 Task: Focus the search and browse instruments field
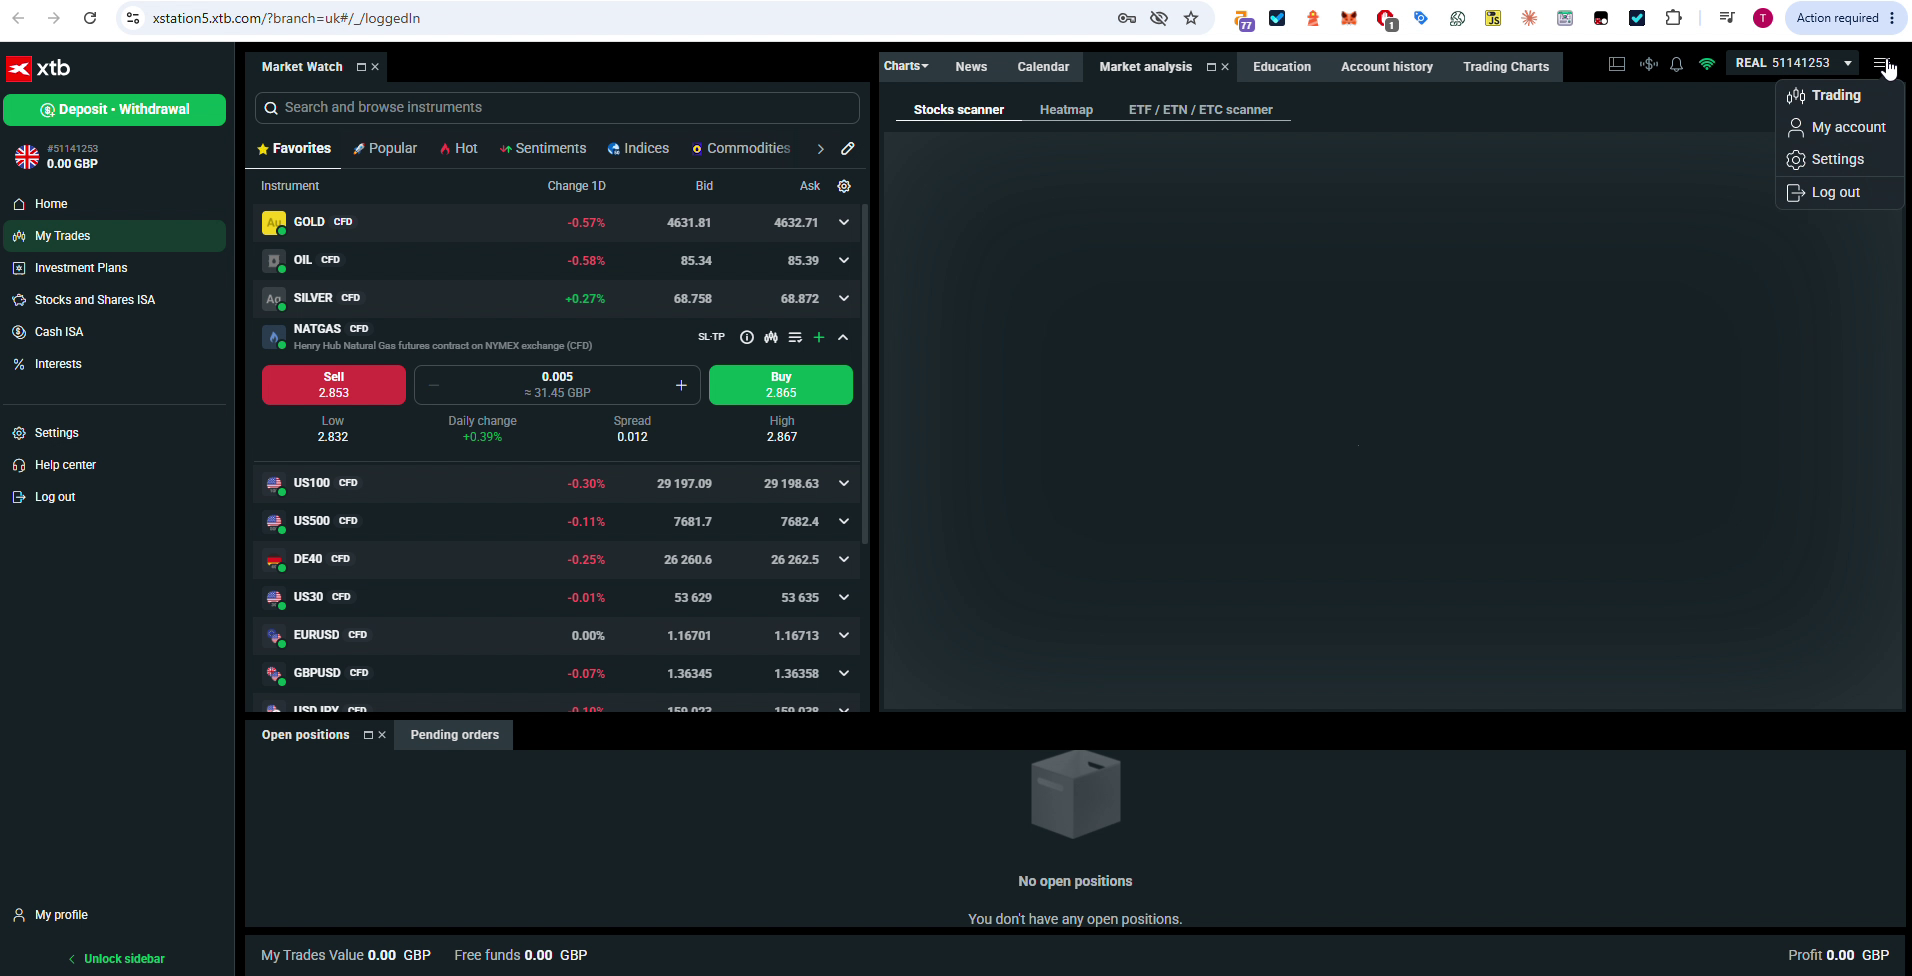click(557, 107)
